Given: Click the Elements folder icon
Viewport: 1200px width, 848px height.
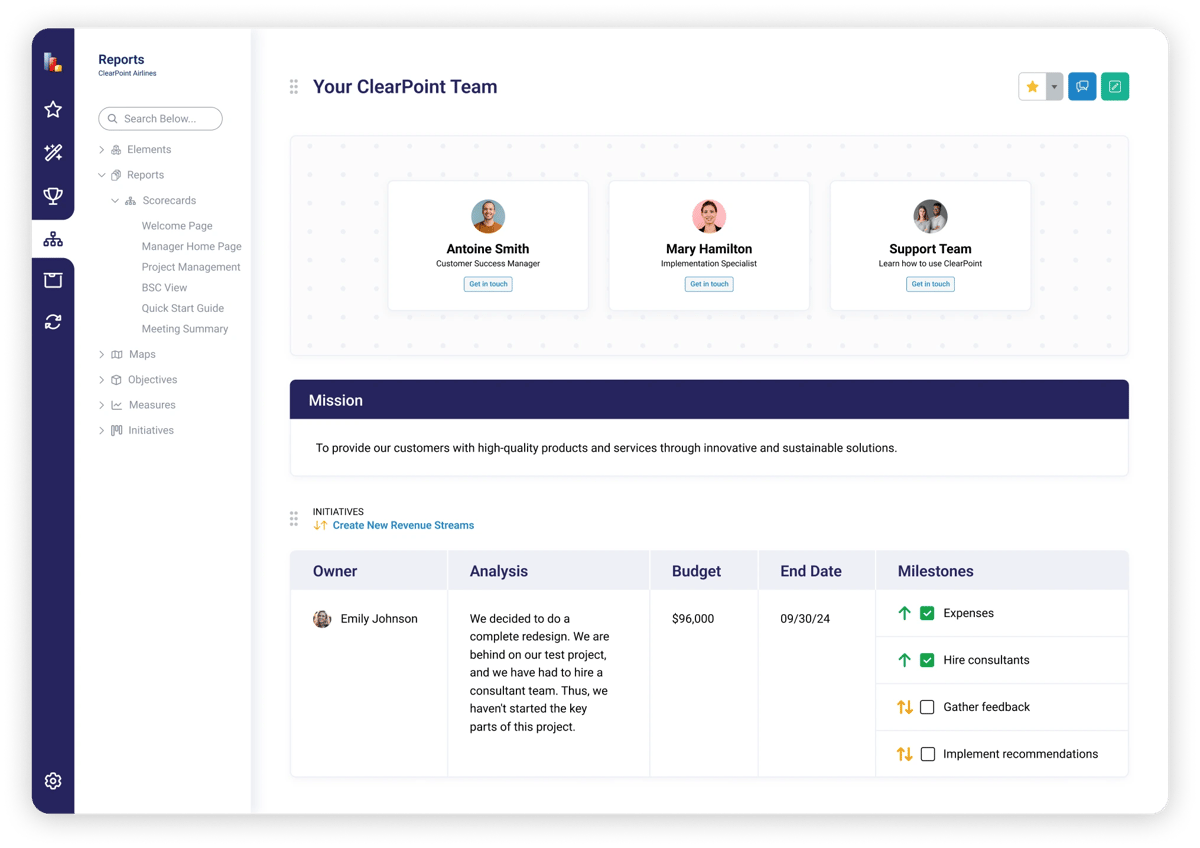Looking at the screenshot, I should [x=116, y=150].
